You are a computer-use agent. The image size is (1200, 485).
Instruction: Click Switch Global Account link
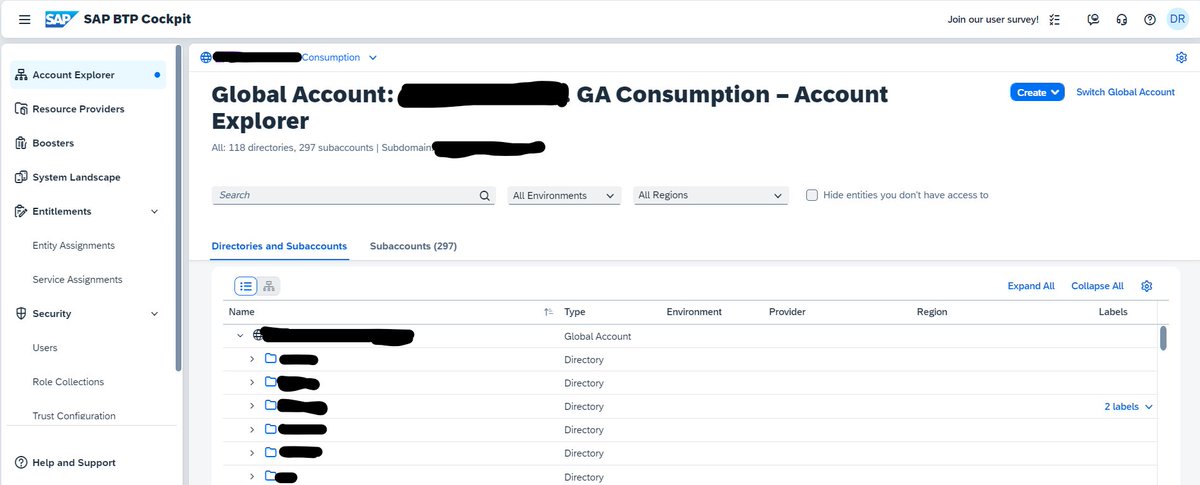tap(1125, 92)
